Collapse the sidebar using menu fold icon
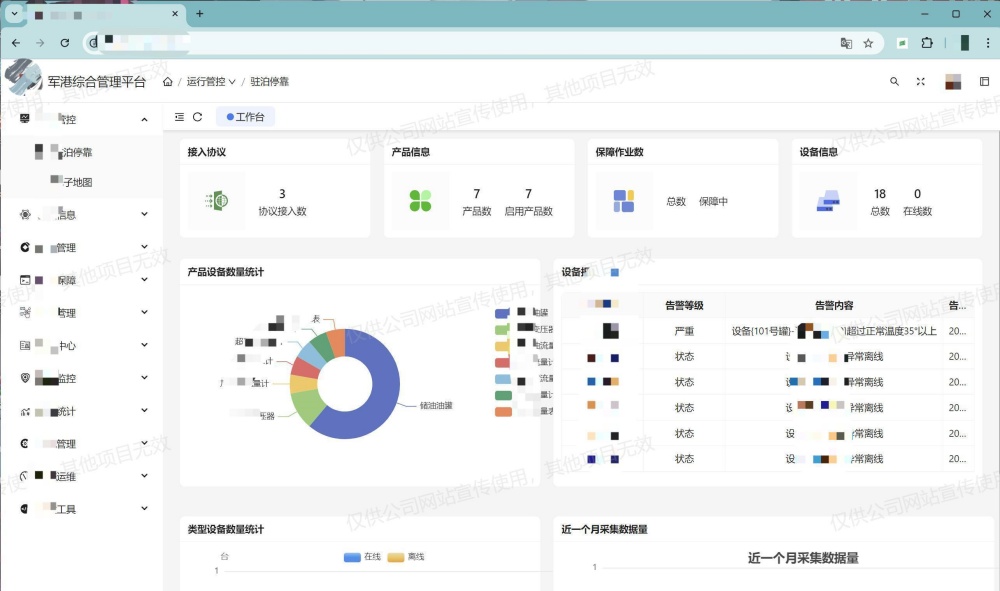 [179, 117]
